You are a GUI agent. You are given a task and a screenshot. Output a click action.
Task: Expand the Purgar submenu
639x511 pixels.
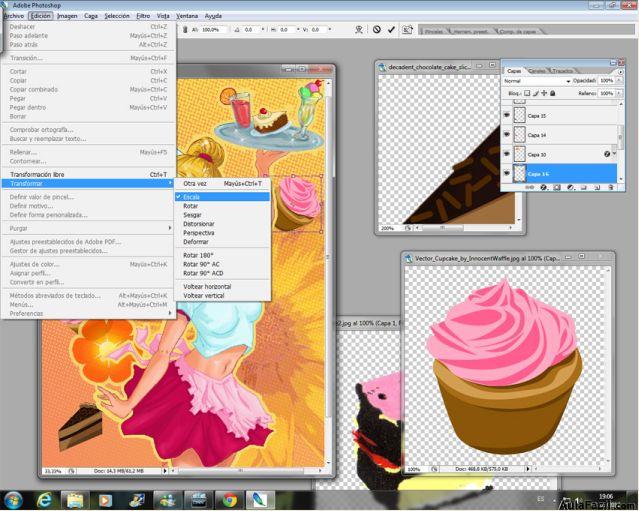coord(88,228)
